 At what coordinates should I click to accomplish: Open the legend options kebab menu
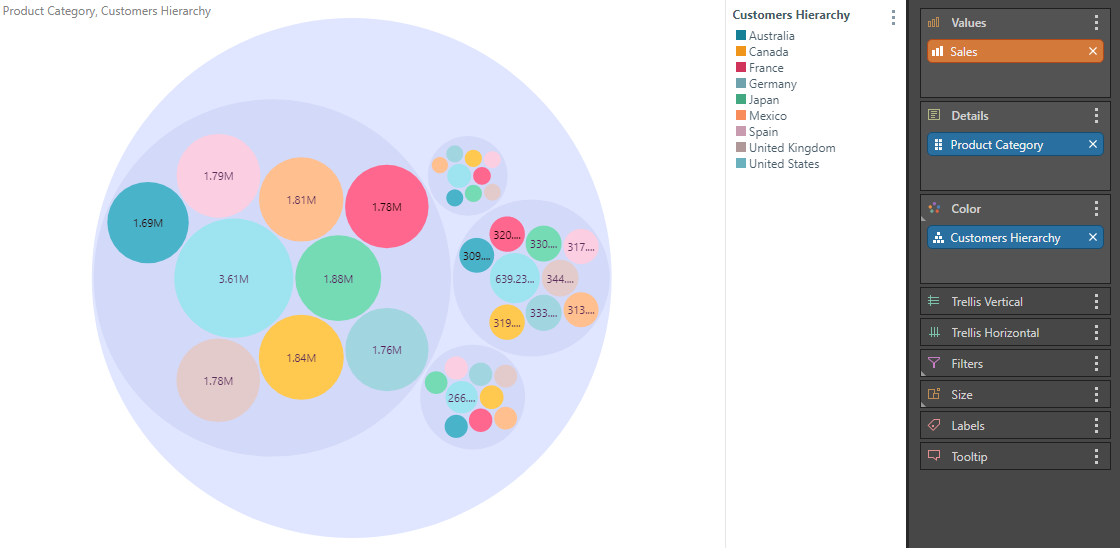tap(893, 17)
